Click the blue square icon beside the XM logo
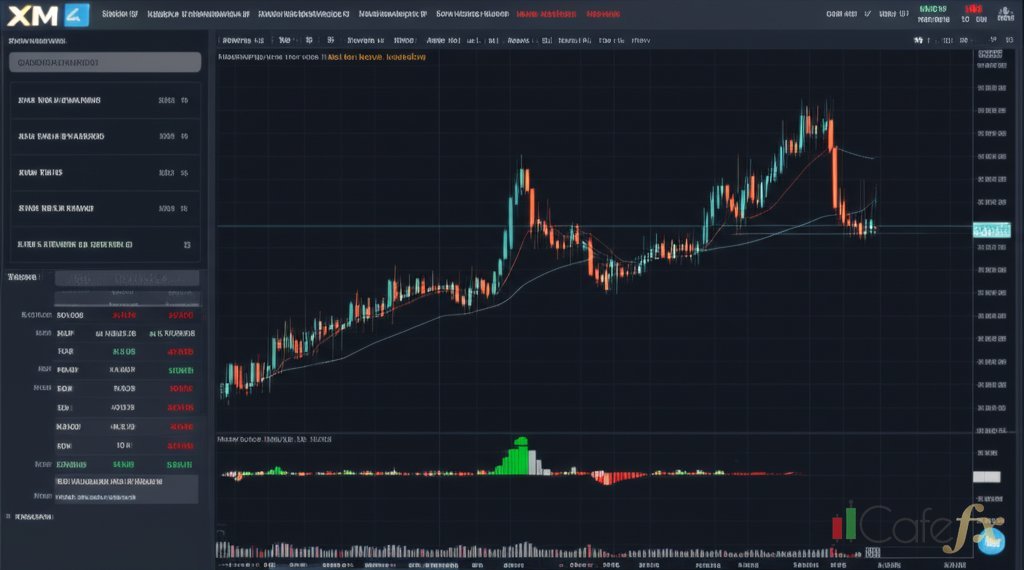This screenshot has height=570, width=1024. (77, 14)
